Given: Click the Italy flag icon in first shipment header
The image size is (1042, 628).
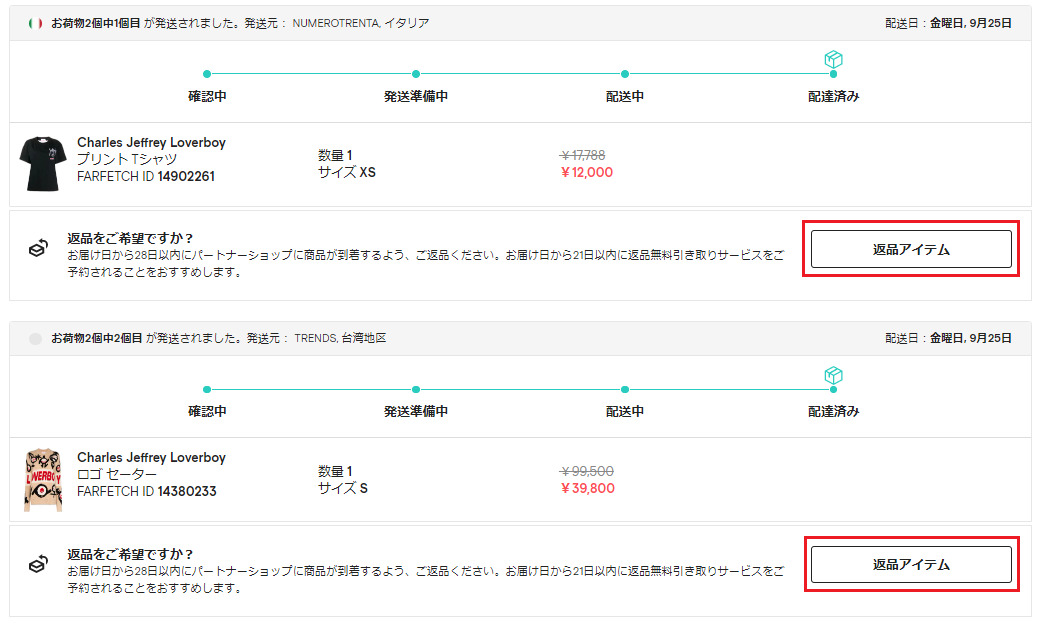Looking at the screenshot, I should [x=35, y=23].
